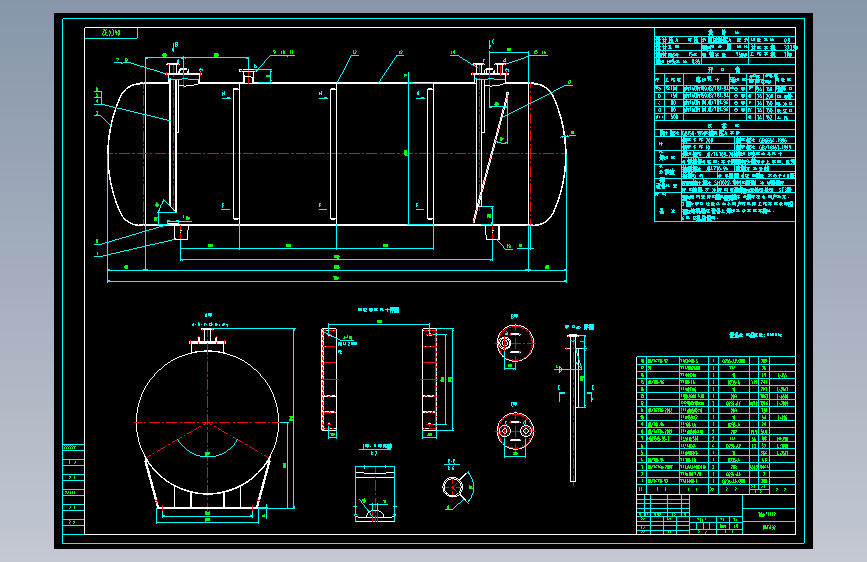Select the long vertical pipe detail drawing
Viewport: 867px width, 562px height.
point(573,409)
